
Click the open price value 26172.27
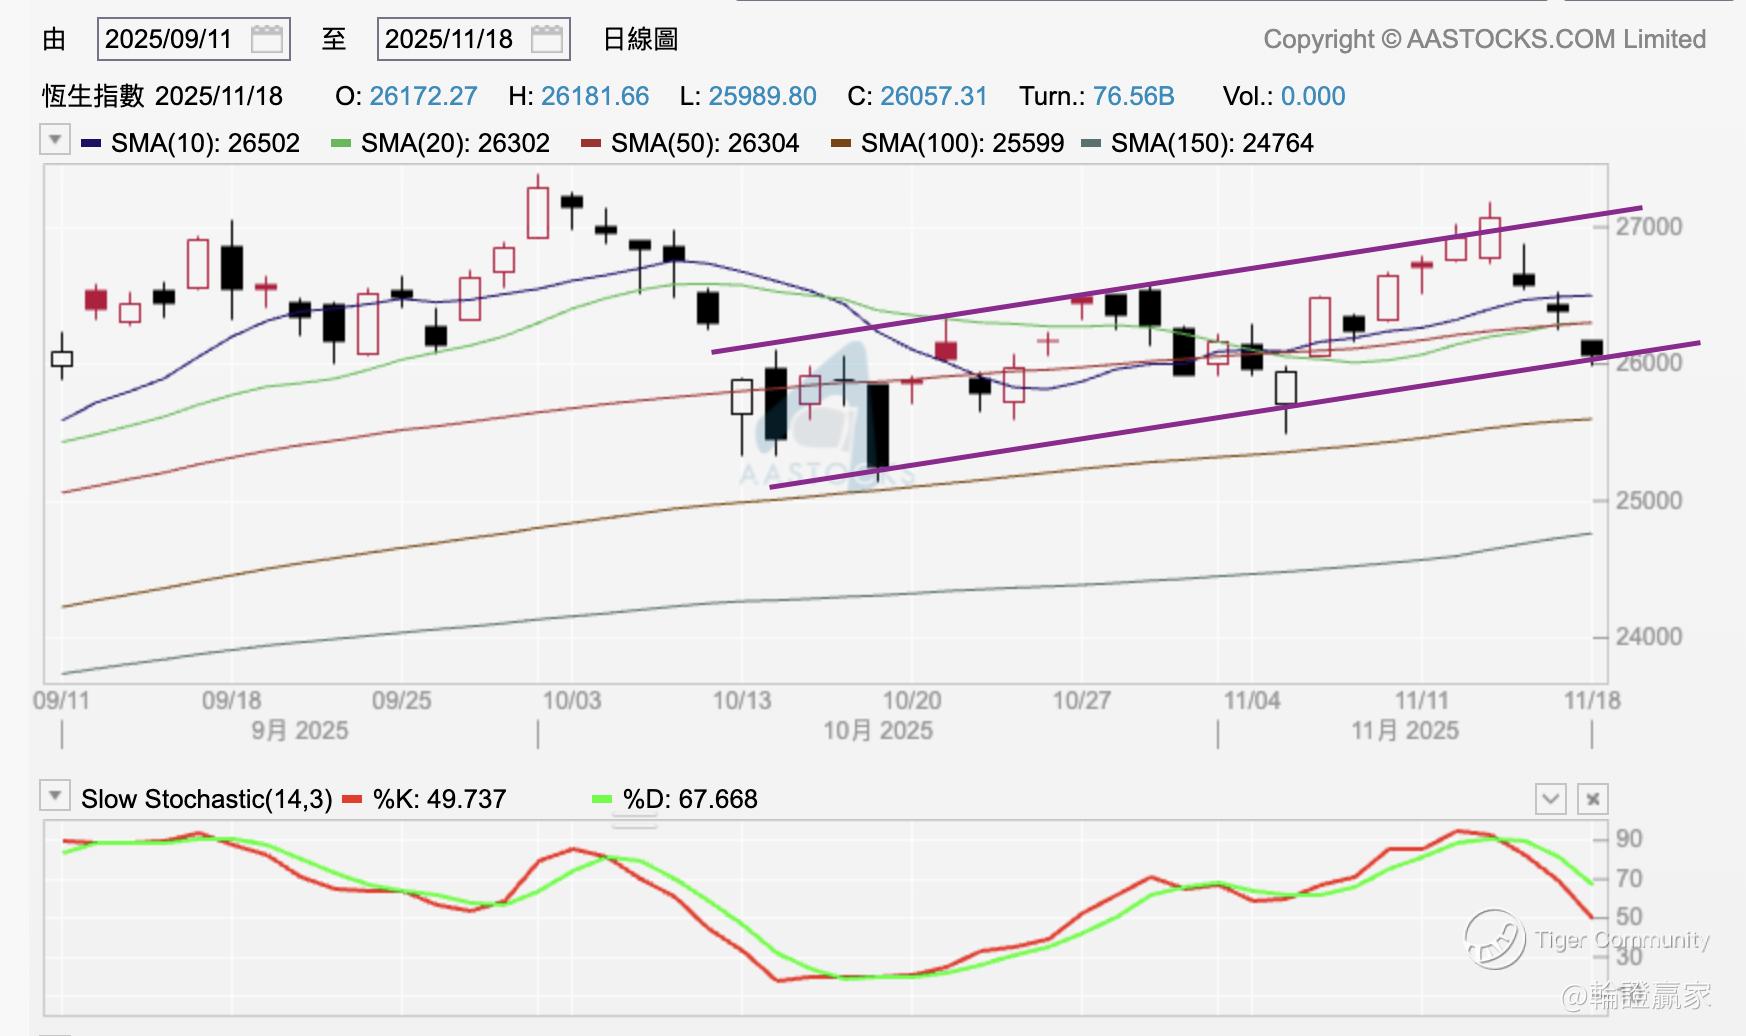click(423, 96)
